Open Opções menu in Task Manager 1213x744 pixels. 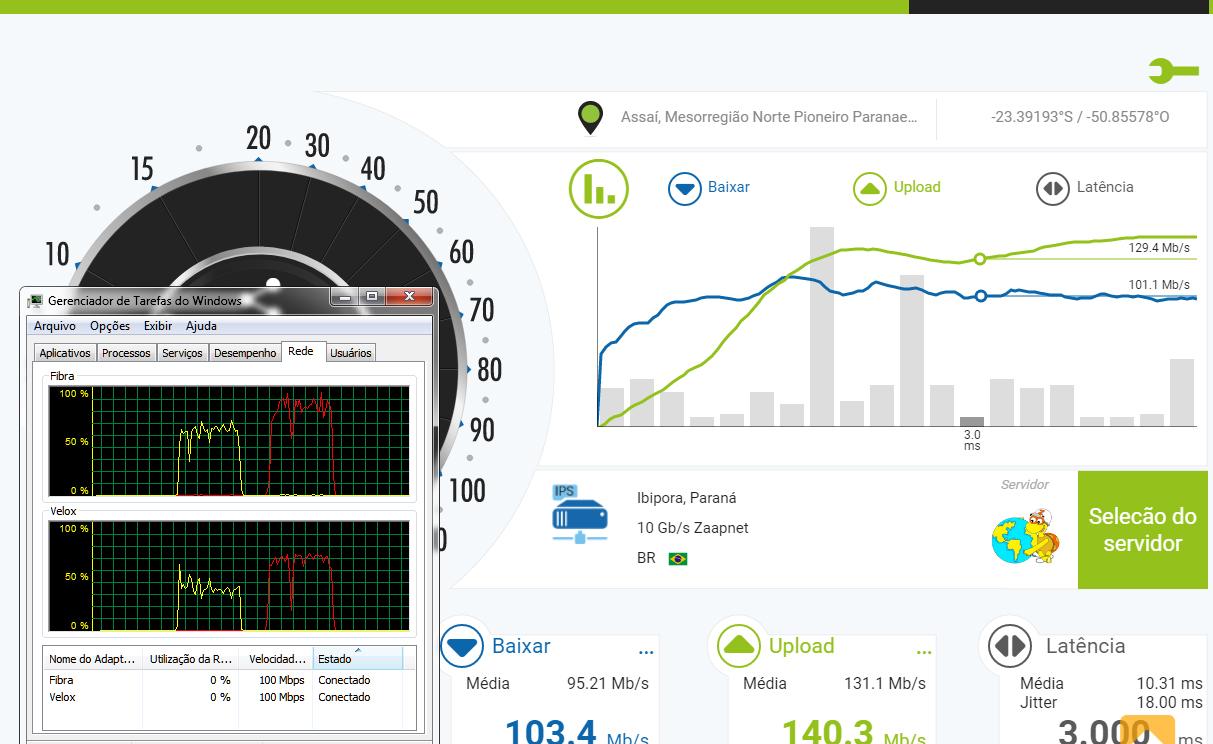110,326
